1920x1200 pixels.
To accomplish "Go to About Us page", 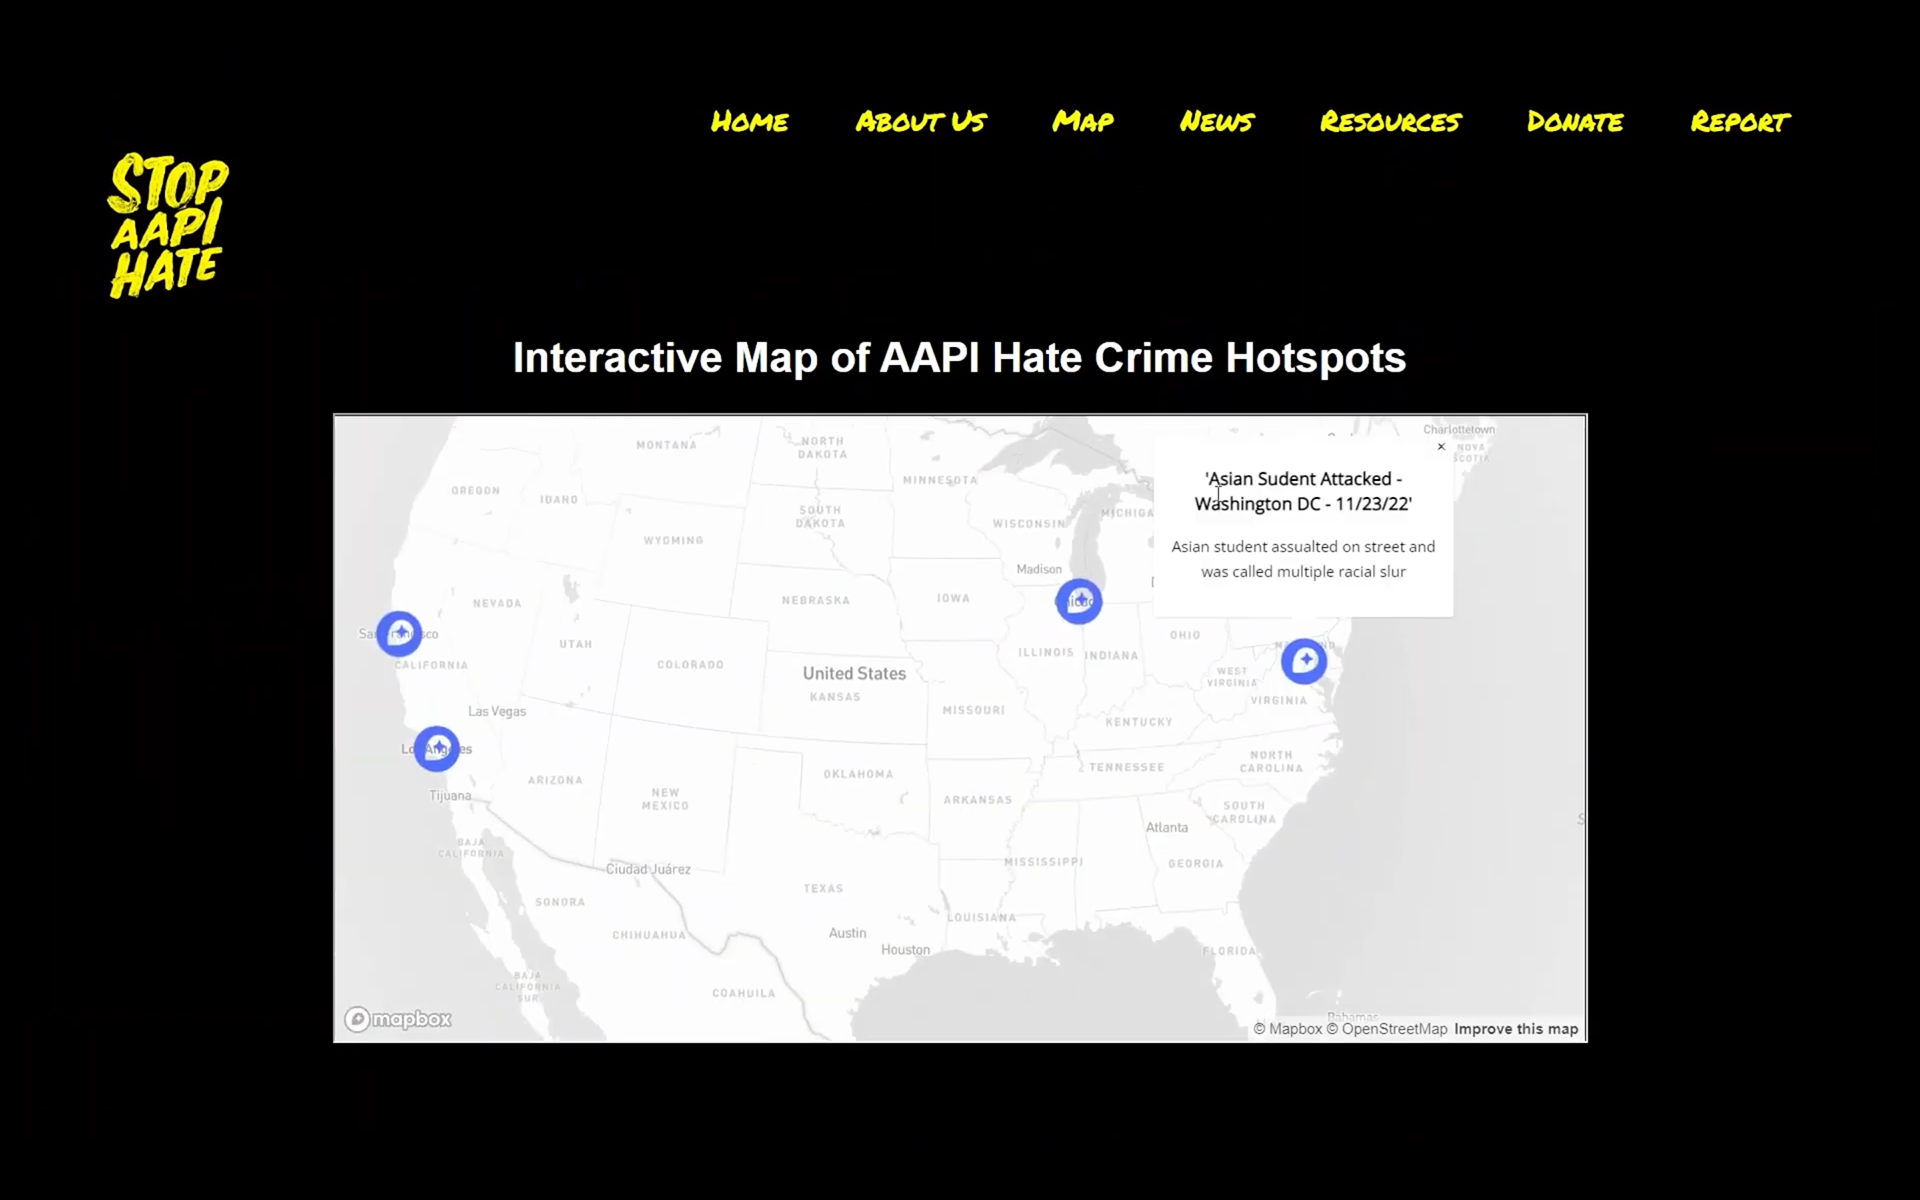I will pyautogui.click(x=920, y=122).
